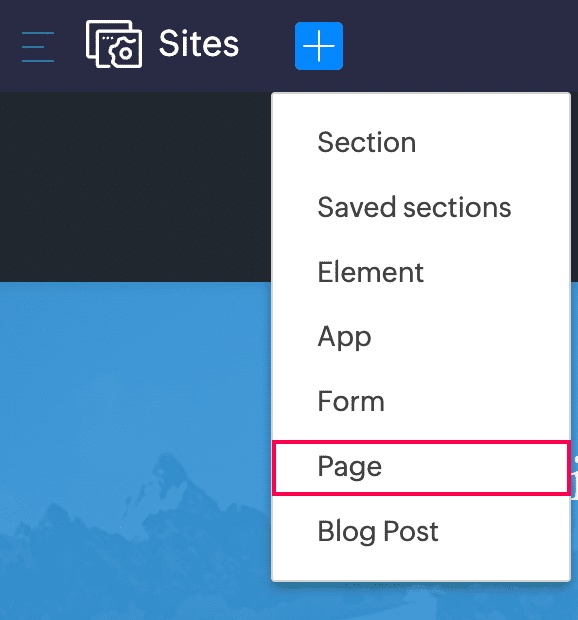Viewport: 578px width, 620px height.
Task: Click the highlighted Page option
Action: [421, 467]
